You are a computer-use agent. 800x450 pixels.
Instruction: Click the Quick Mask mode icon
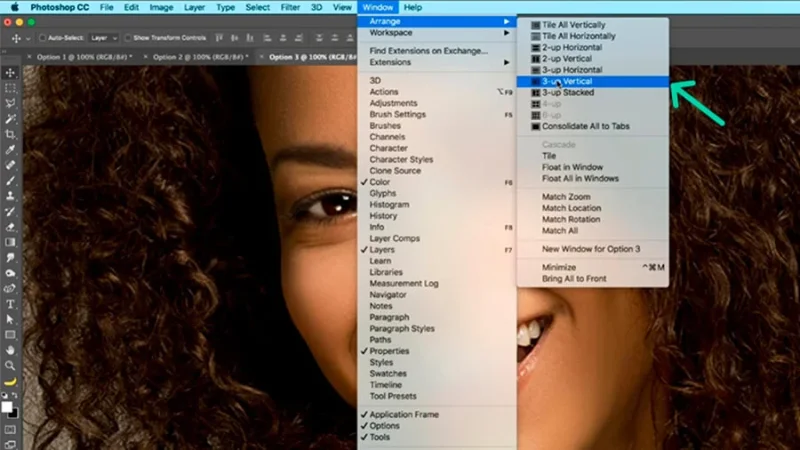click(x=10, y=430)
